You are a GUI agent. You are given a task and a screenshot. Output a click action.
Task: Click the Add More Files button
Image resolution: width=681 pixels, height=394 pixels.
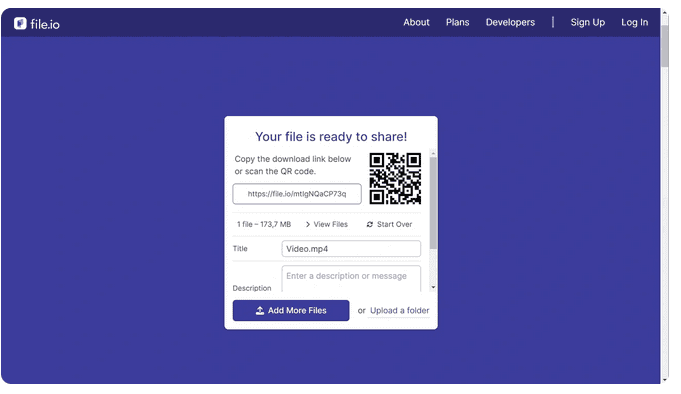[x=291, y=311]
